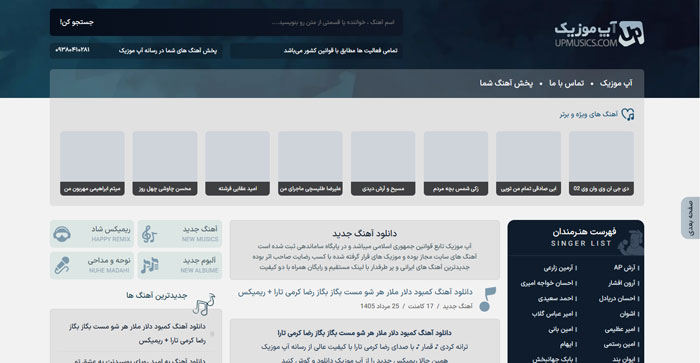Open the post title دانلود آهنگ کمبود دلار

(x=355, y=292)
